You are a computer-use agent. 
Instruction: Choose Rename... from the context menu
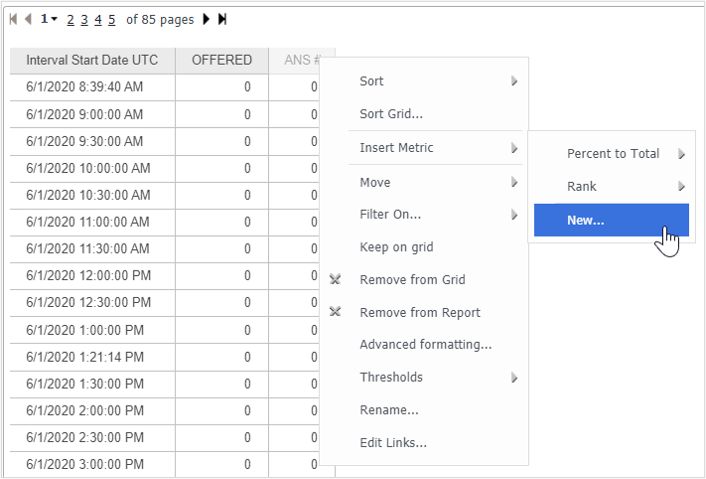tap(388, 410)
